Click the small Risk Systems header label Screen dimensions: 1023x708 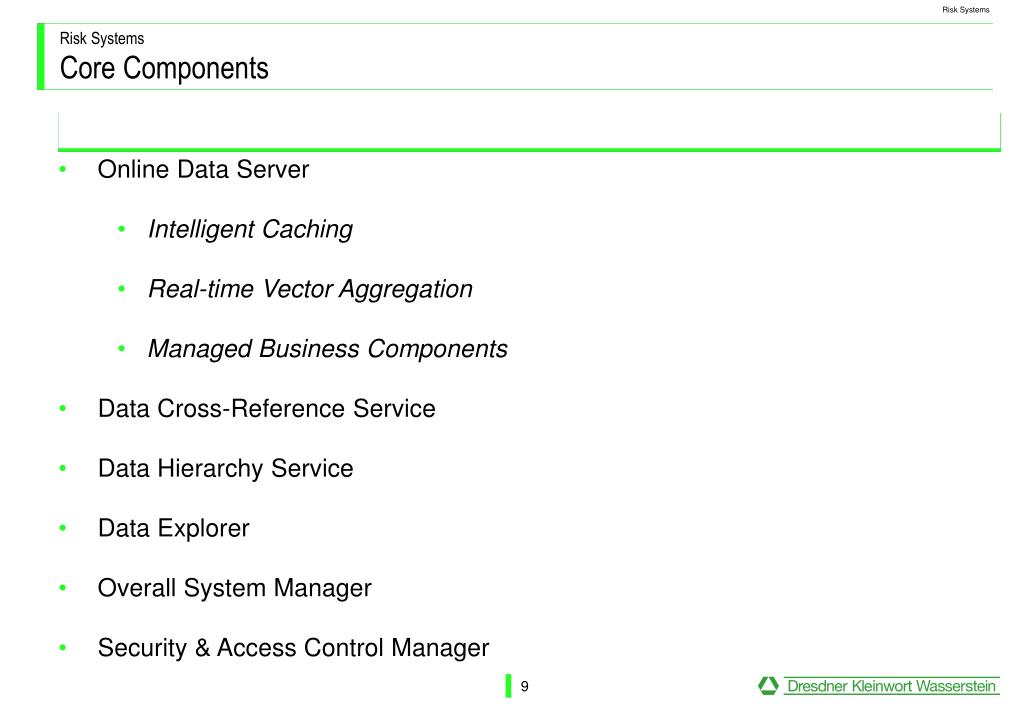pos(966,10)
